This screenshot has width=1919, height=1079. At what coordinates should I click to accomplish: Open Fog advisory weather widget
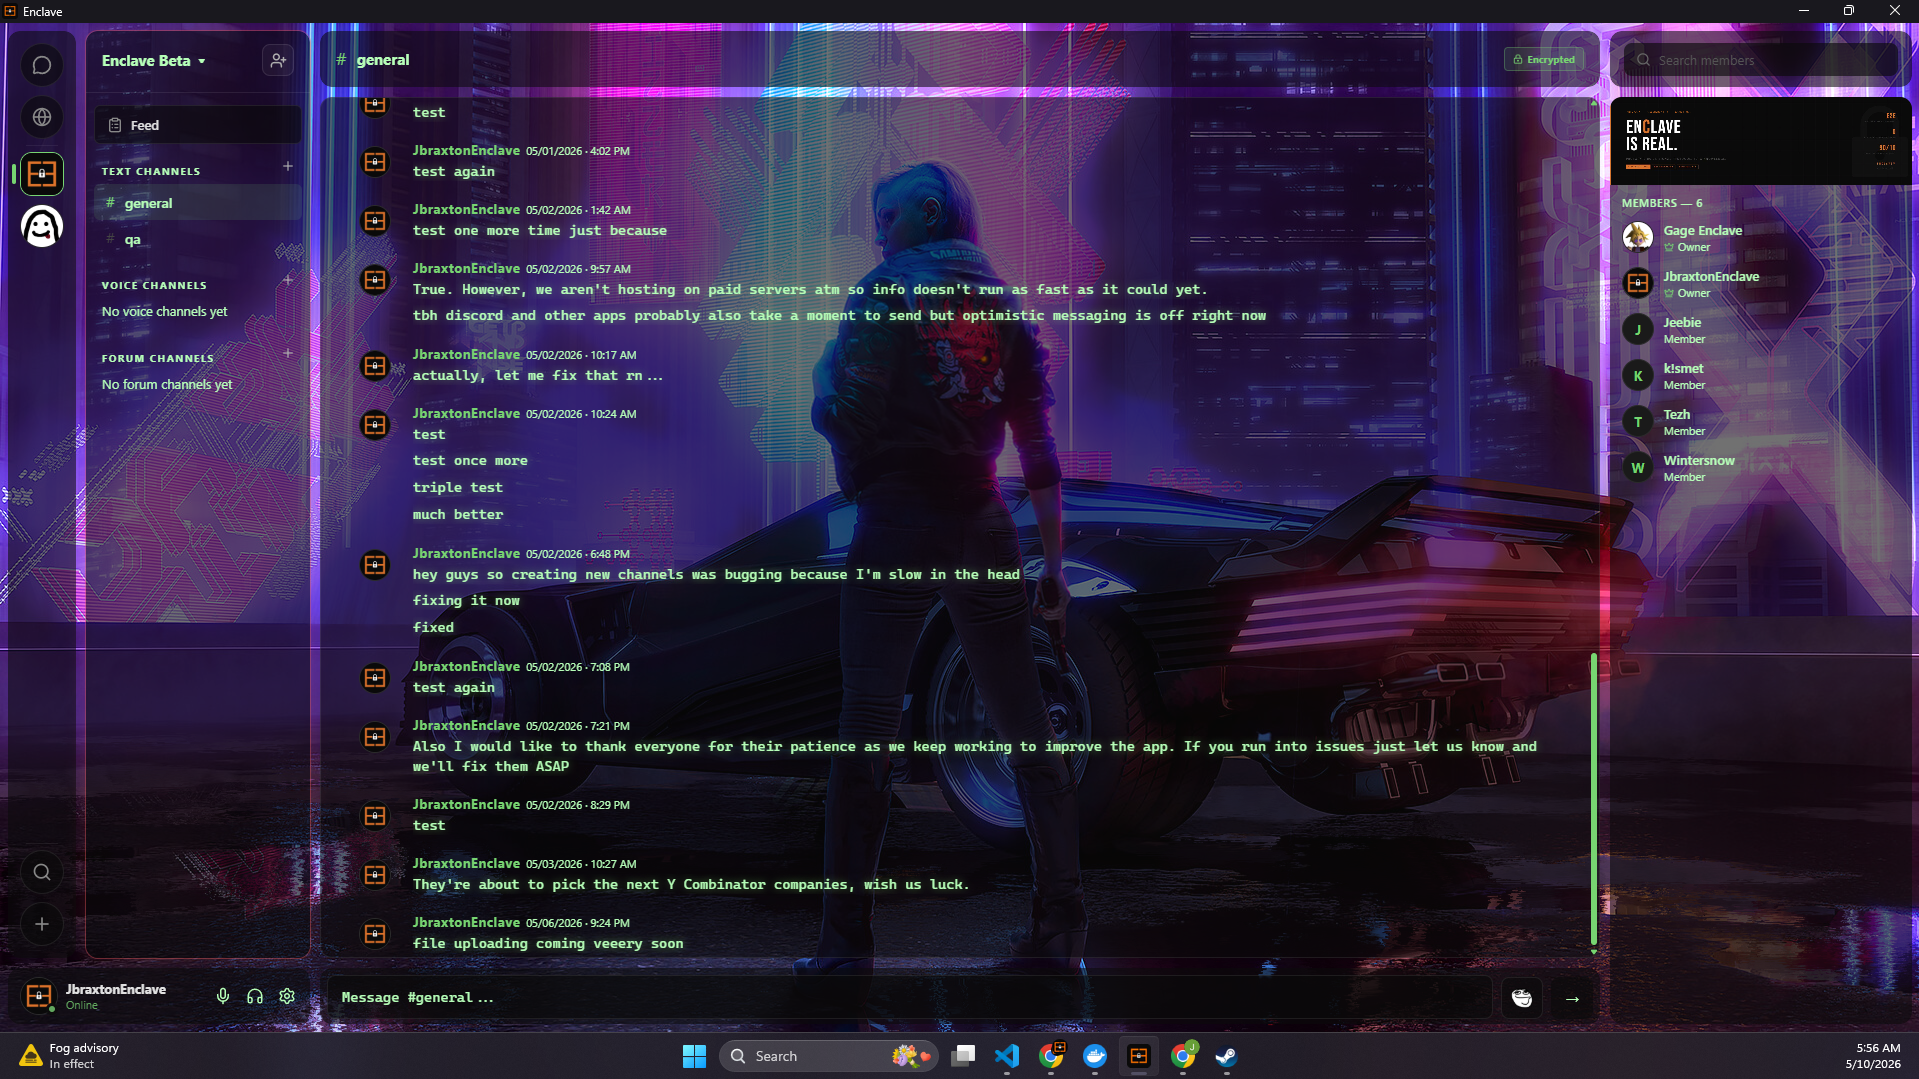coord(70,1056)
